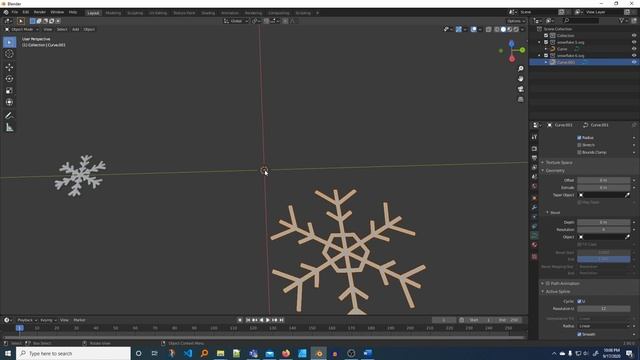Jump to the timeline start frame button
This screenshot has width=640, height=360.
pos(248,320)
